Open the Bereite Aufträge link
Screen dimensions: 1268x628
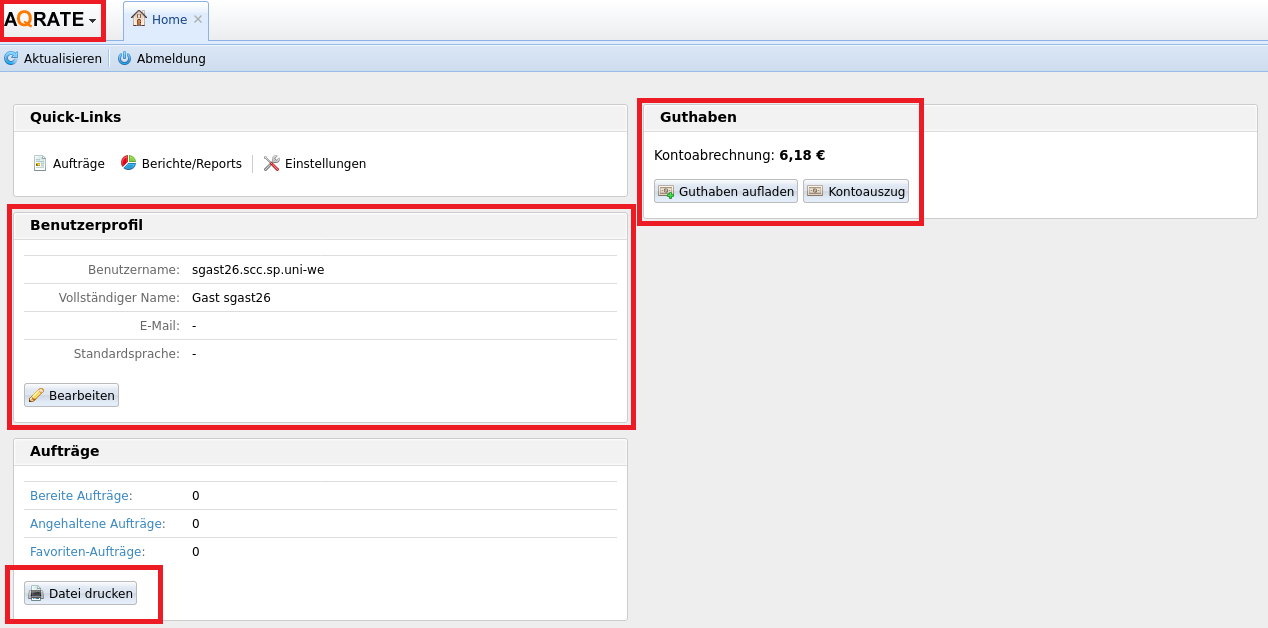tap(81, 496)
